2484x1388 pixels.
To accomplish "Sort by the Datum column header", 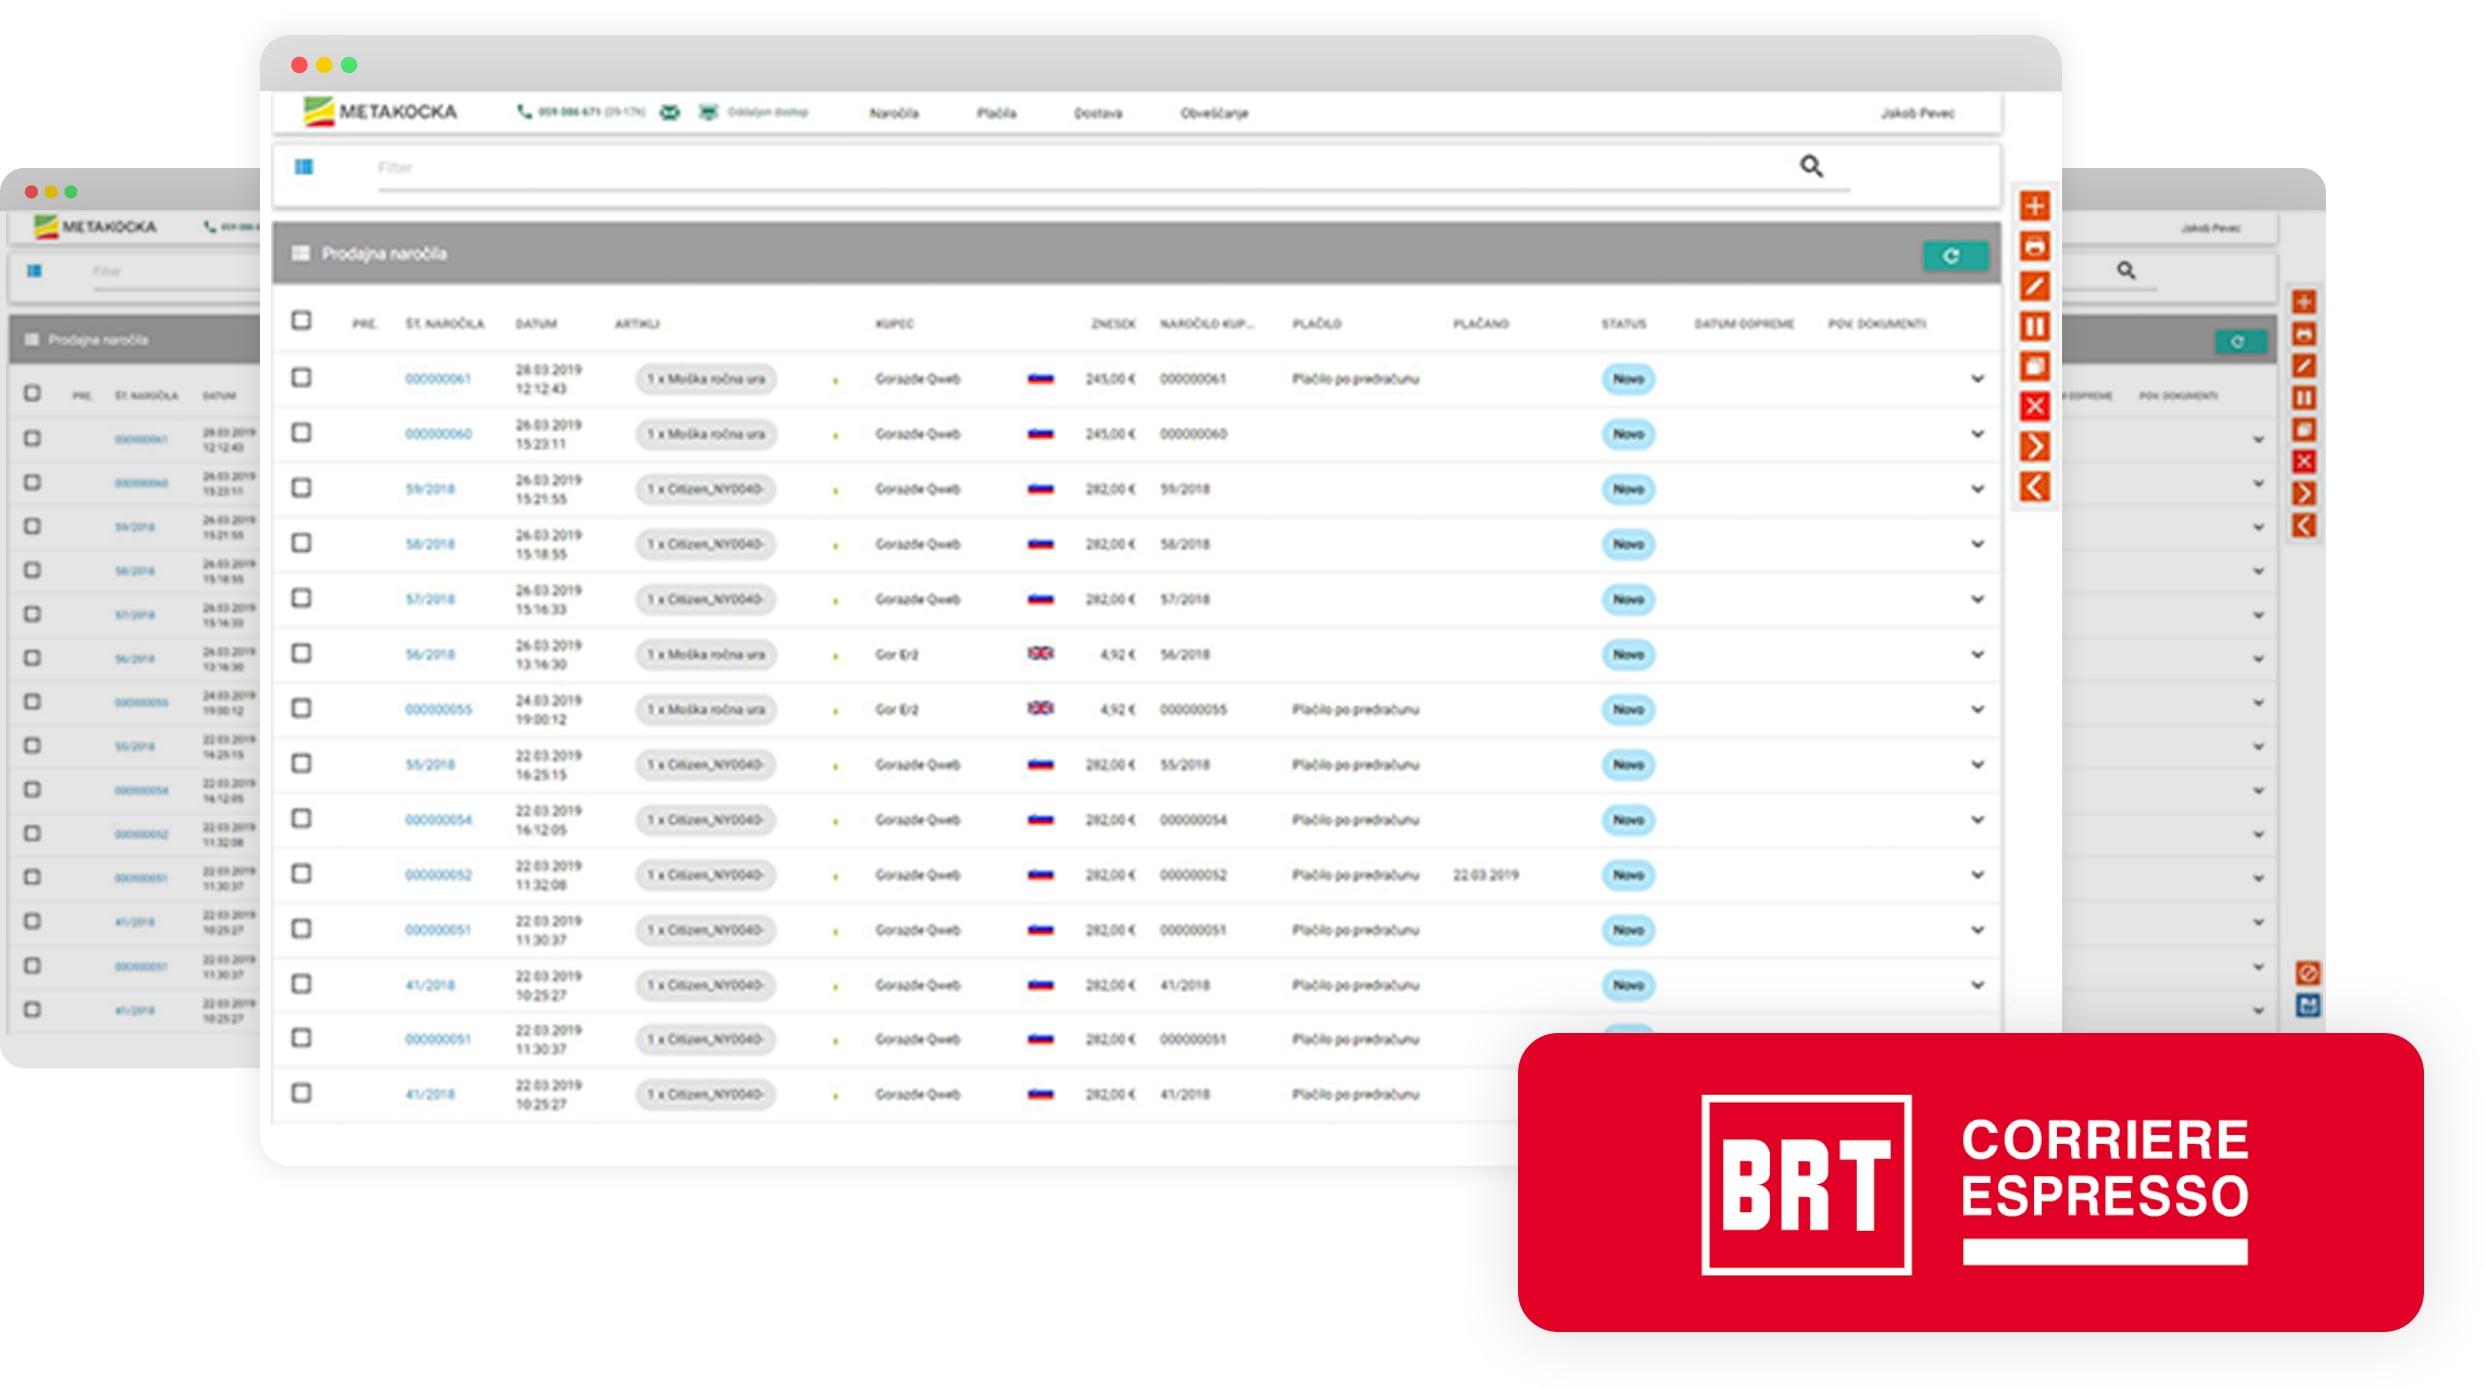I will click(x=536, y=324).
